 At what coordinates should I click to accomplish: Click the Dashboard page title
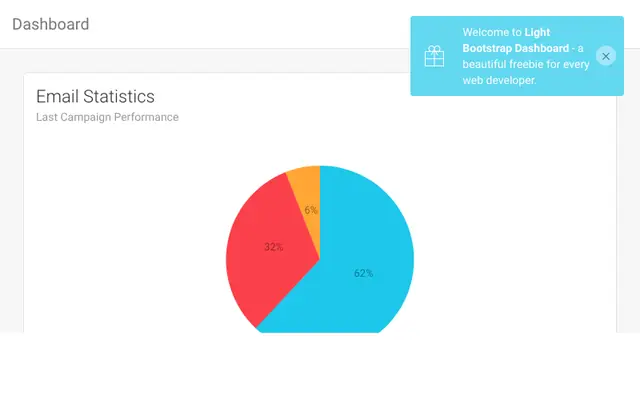51,24
